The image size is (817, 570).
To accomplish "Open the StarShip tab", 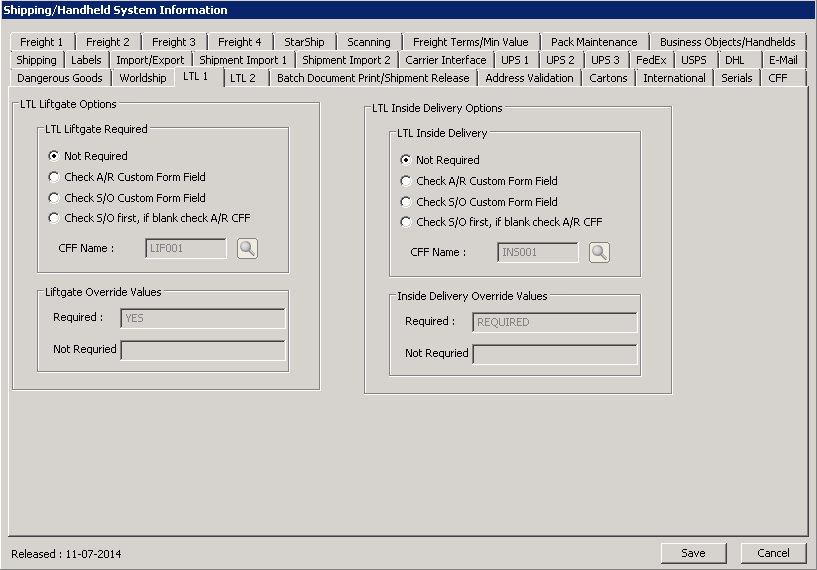I will click(x=304, y=42).
